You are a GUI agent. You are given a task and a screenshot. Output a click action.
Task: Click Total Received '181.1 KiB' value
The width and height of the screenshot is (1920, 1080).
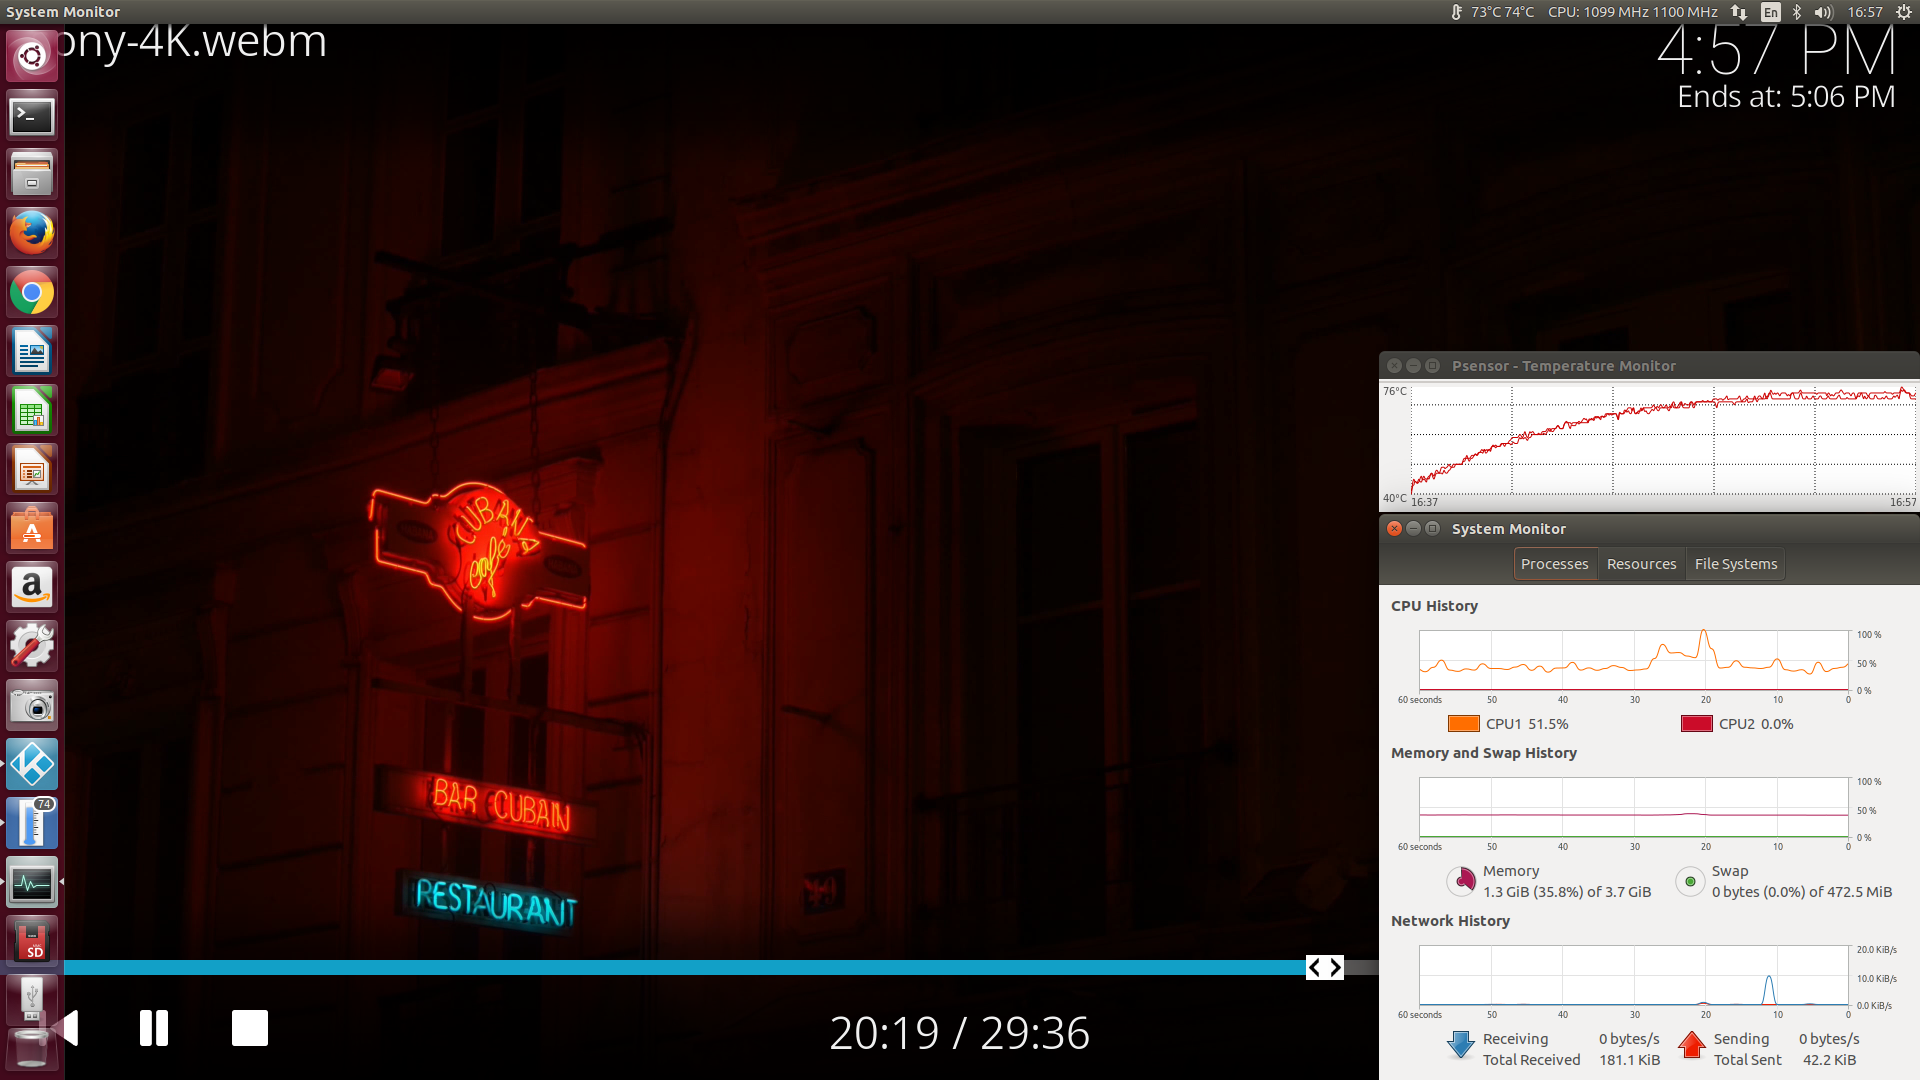coord(1629,1060)
